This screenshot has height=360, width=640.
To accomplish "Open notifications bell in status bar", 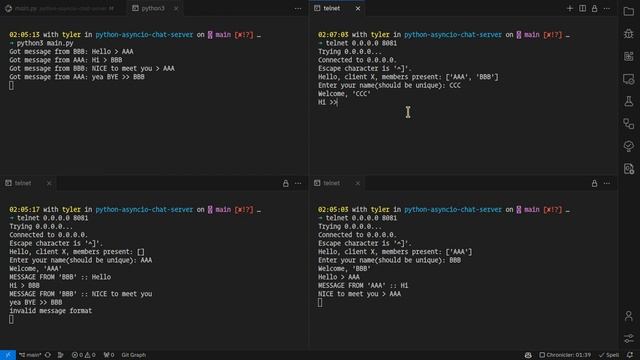I will tap(630, 355).
